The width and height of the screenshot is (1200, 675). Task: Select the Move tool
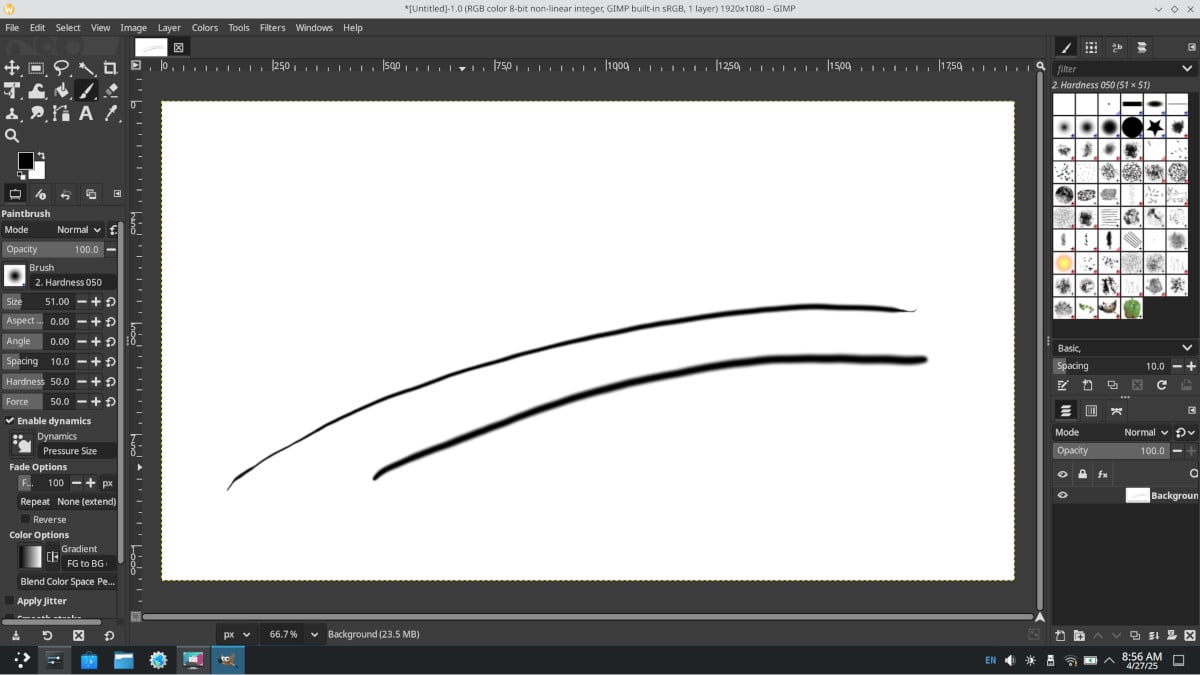(x=12, y=68)
